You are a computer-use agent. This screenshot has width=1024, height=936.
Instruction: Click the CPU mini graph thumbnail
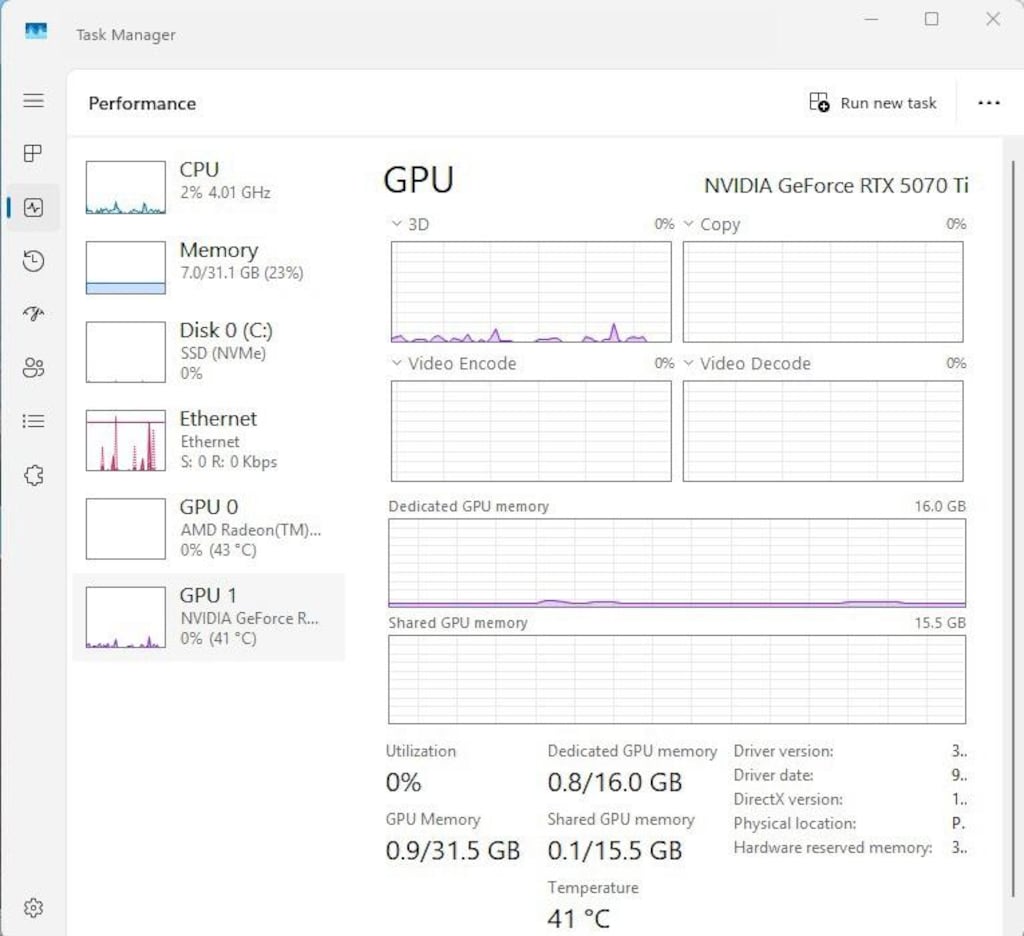(125, 187)
